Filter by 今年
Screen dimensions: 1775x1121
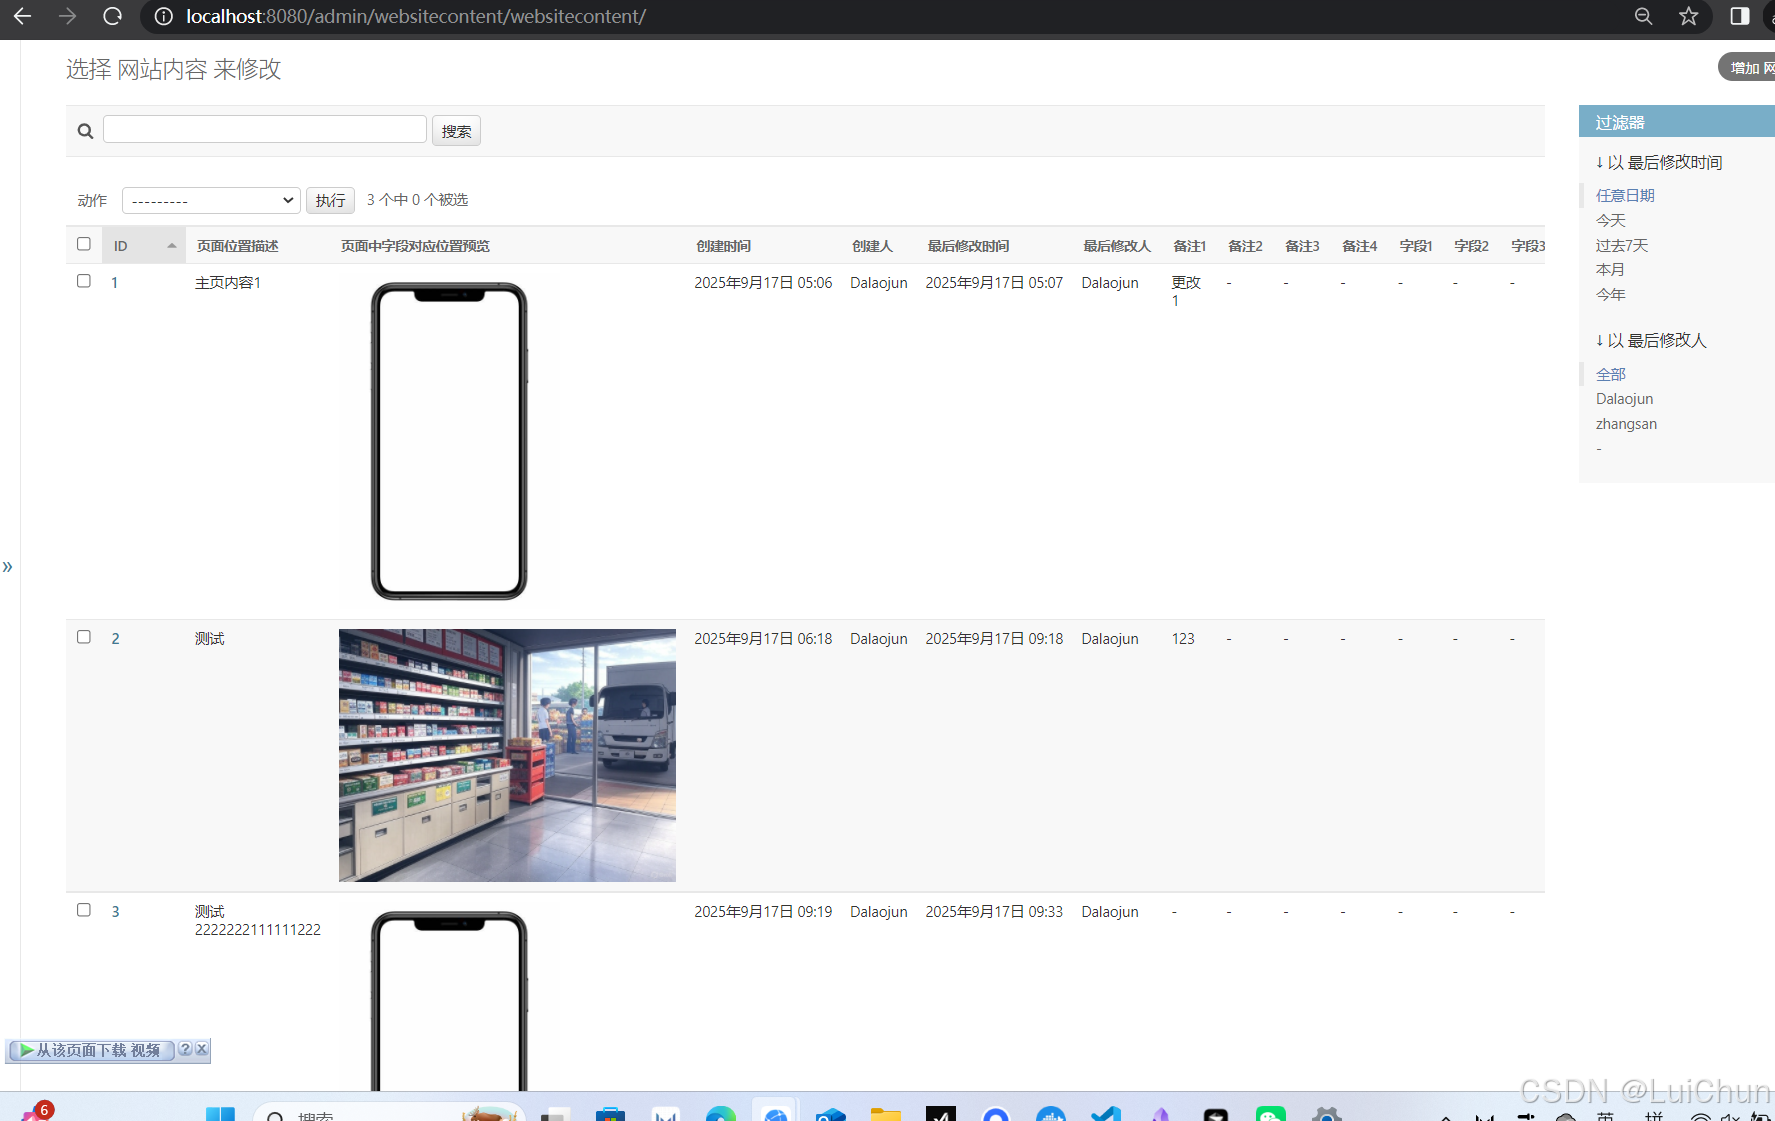tap(1611, 295)
